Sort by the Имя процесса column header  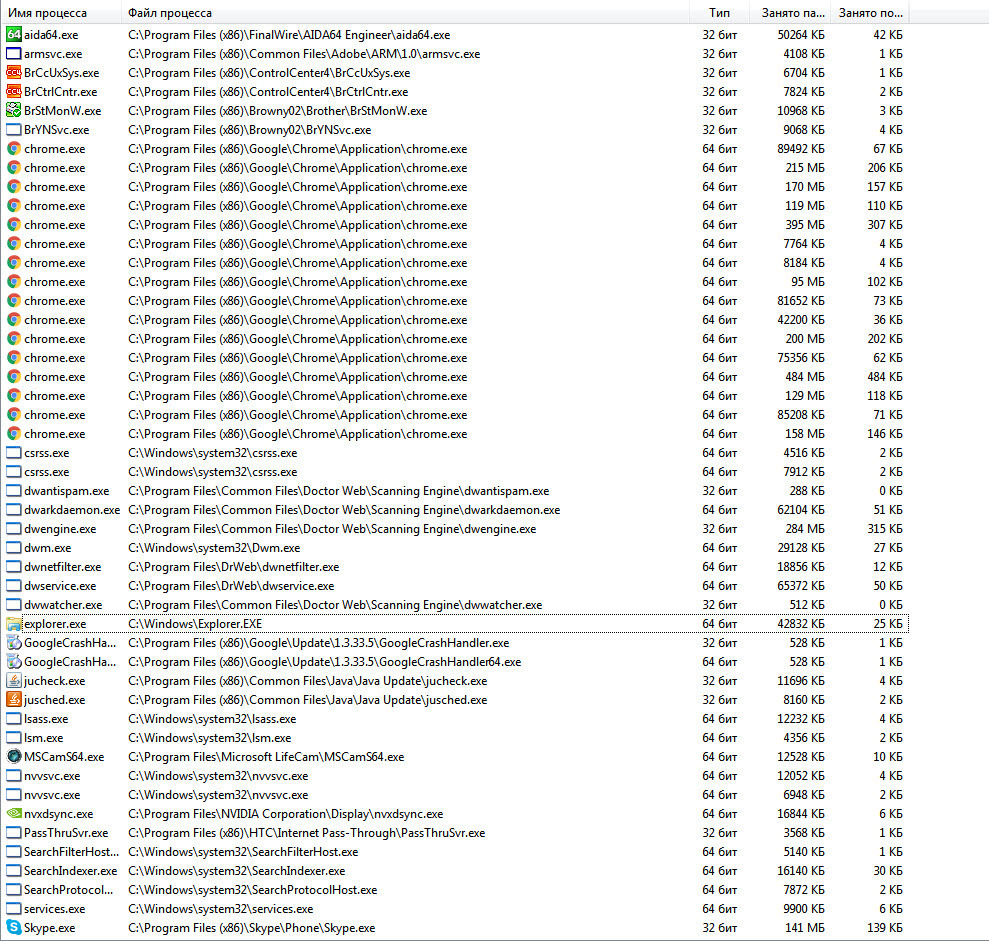click(48, 13)
